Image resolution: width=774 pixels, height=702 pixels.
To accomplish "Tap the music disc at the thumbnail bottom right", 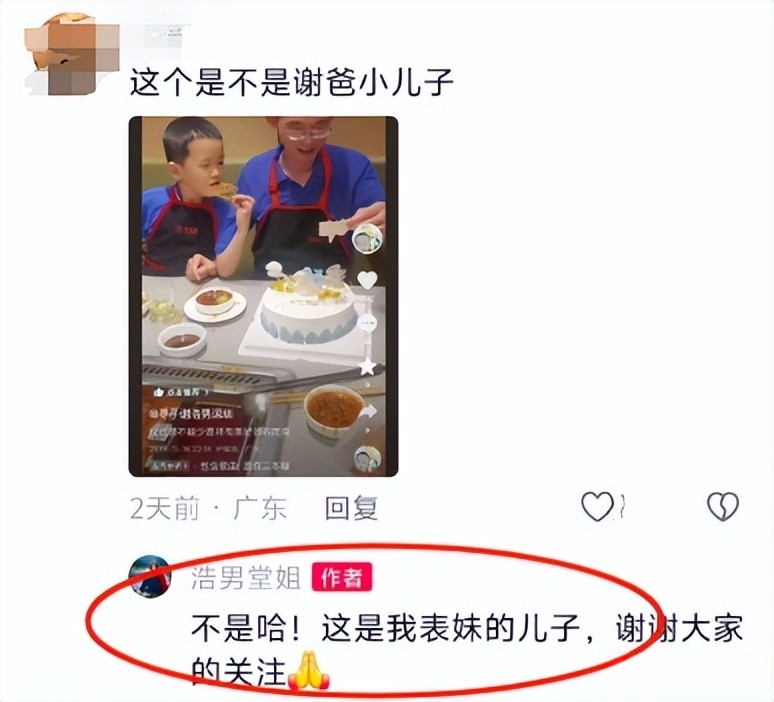I will pos(368,459).
